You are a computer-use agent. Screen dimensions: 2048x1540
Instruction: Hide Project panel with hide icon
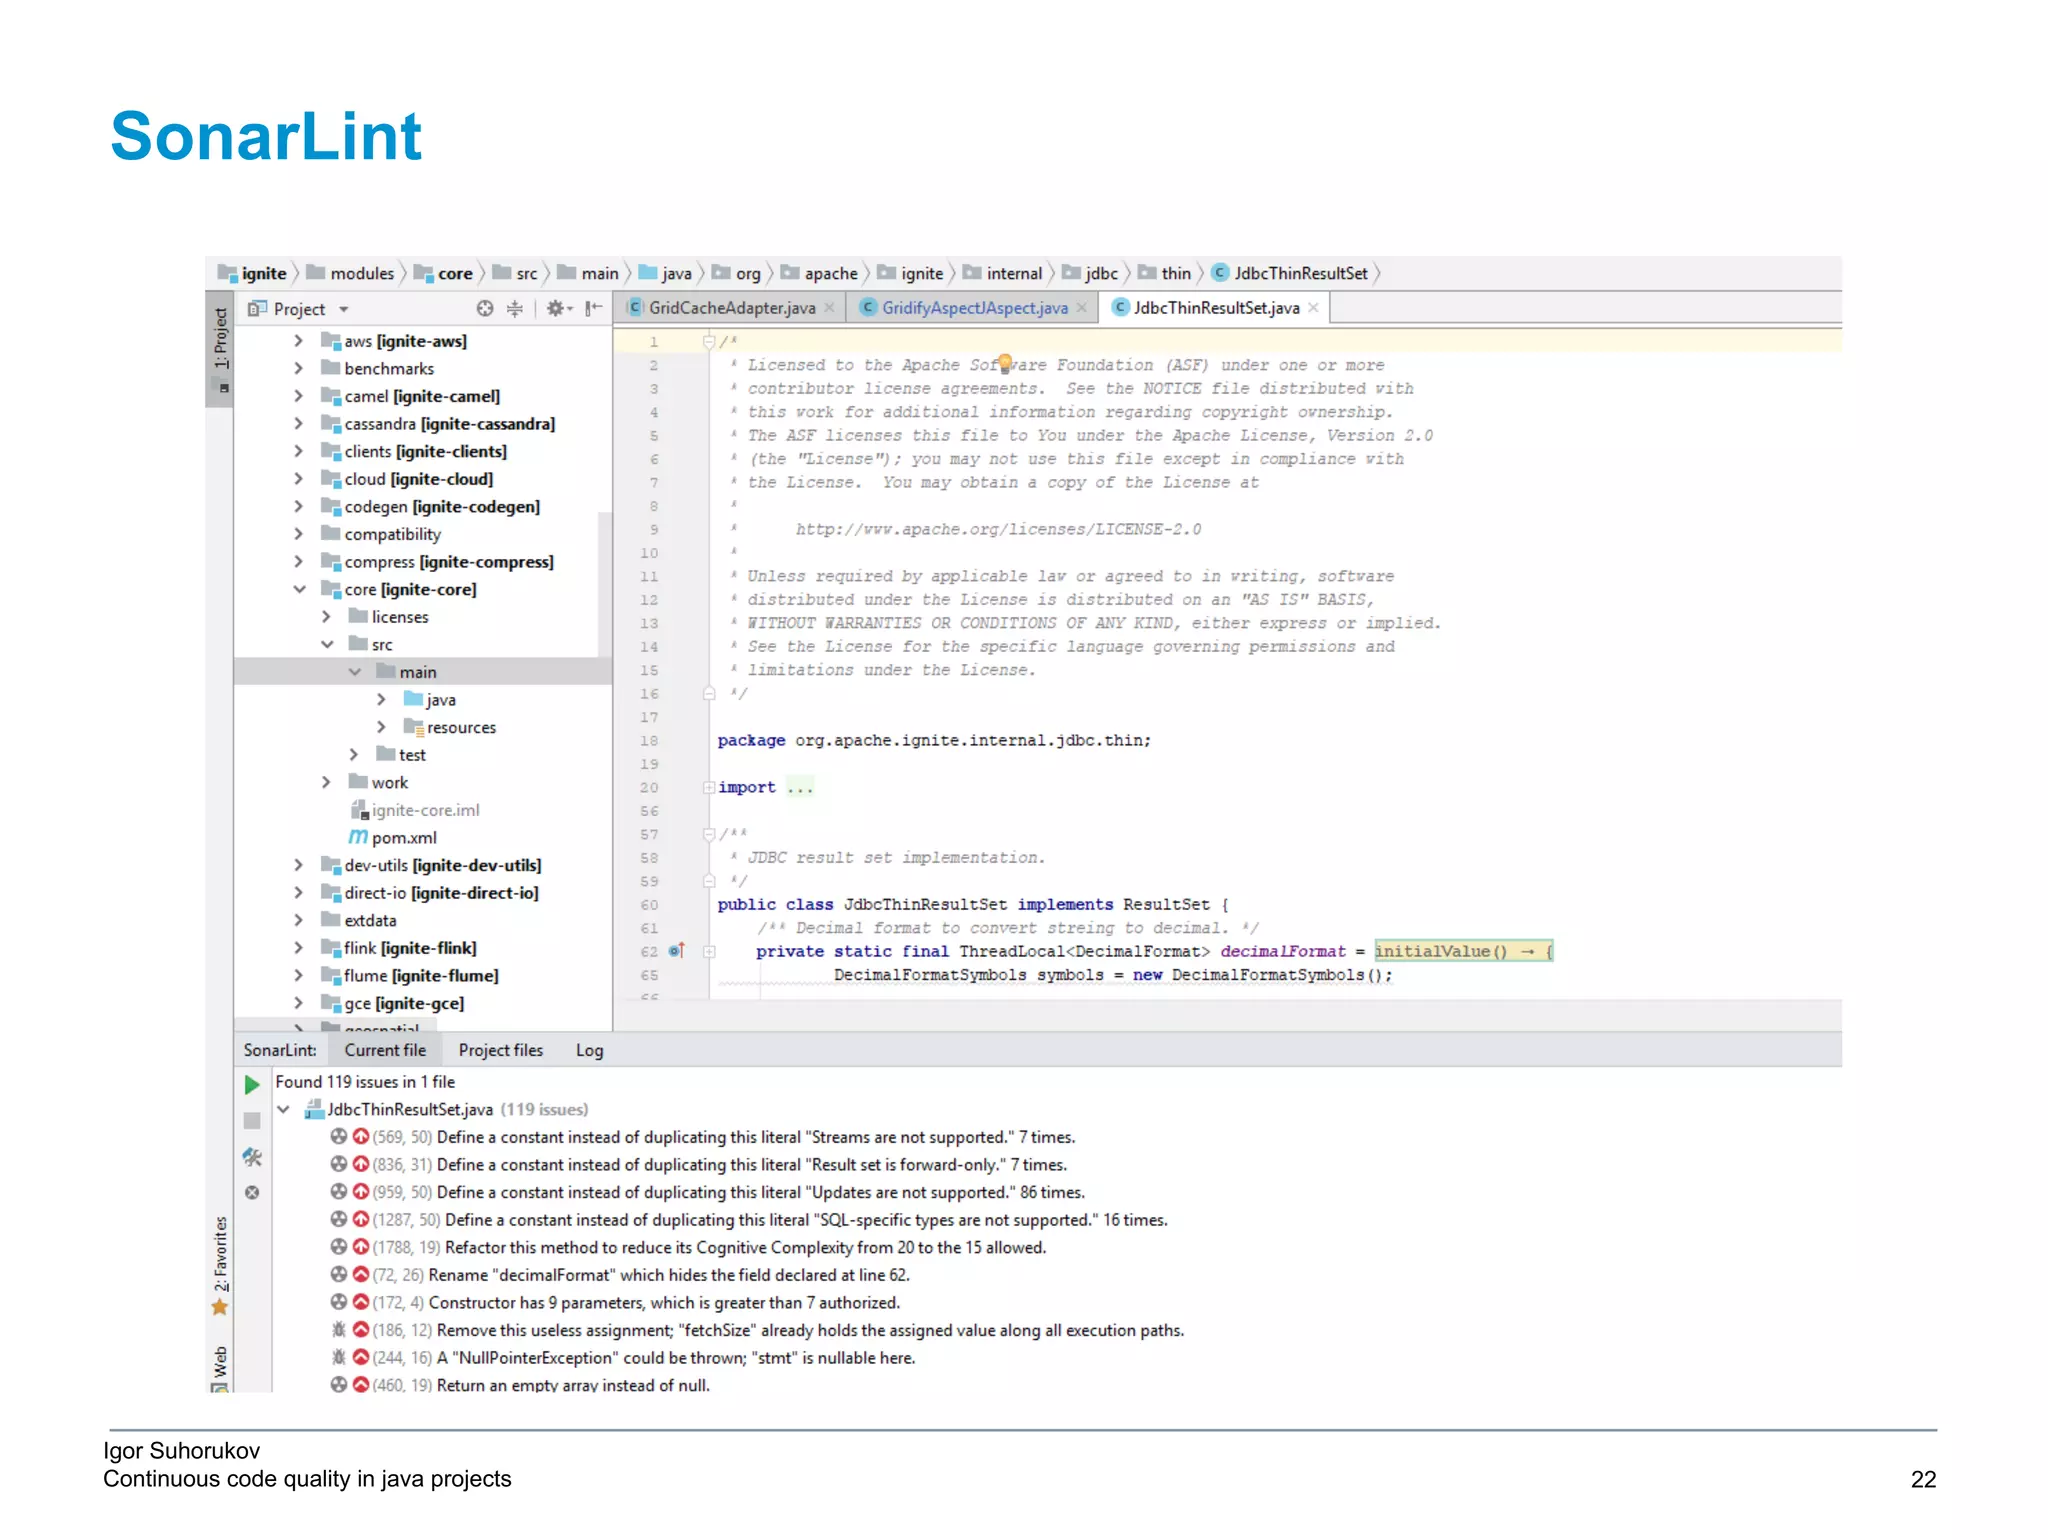click(x=593, y=309)
